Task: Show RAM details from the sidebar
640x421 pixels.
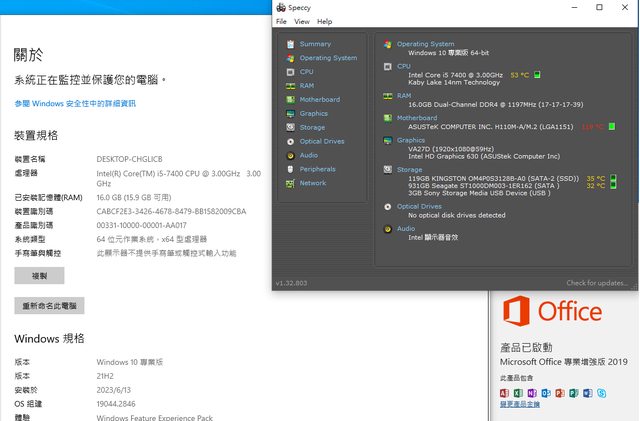Action: (x=306, y=86)
